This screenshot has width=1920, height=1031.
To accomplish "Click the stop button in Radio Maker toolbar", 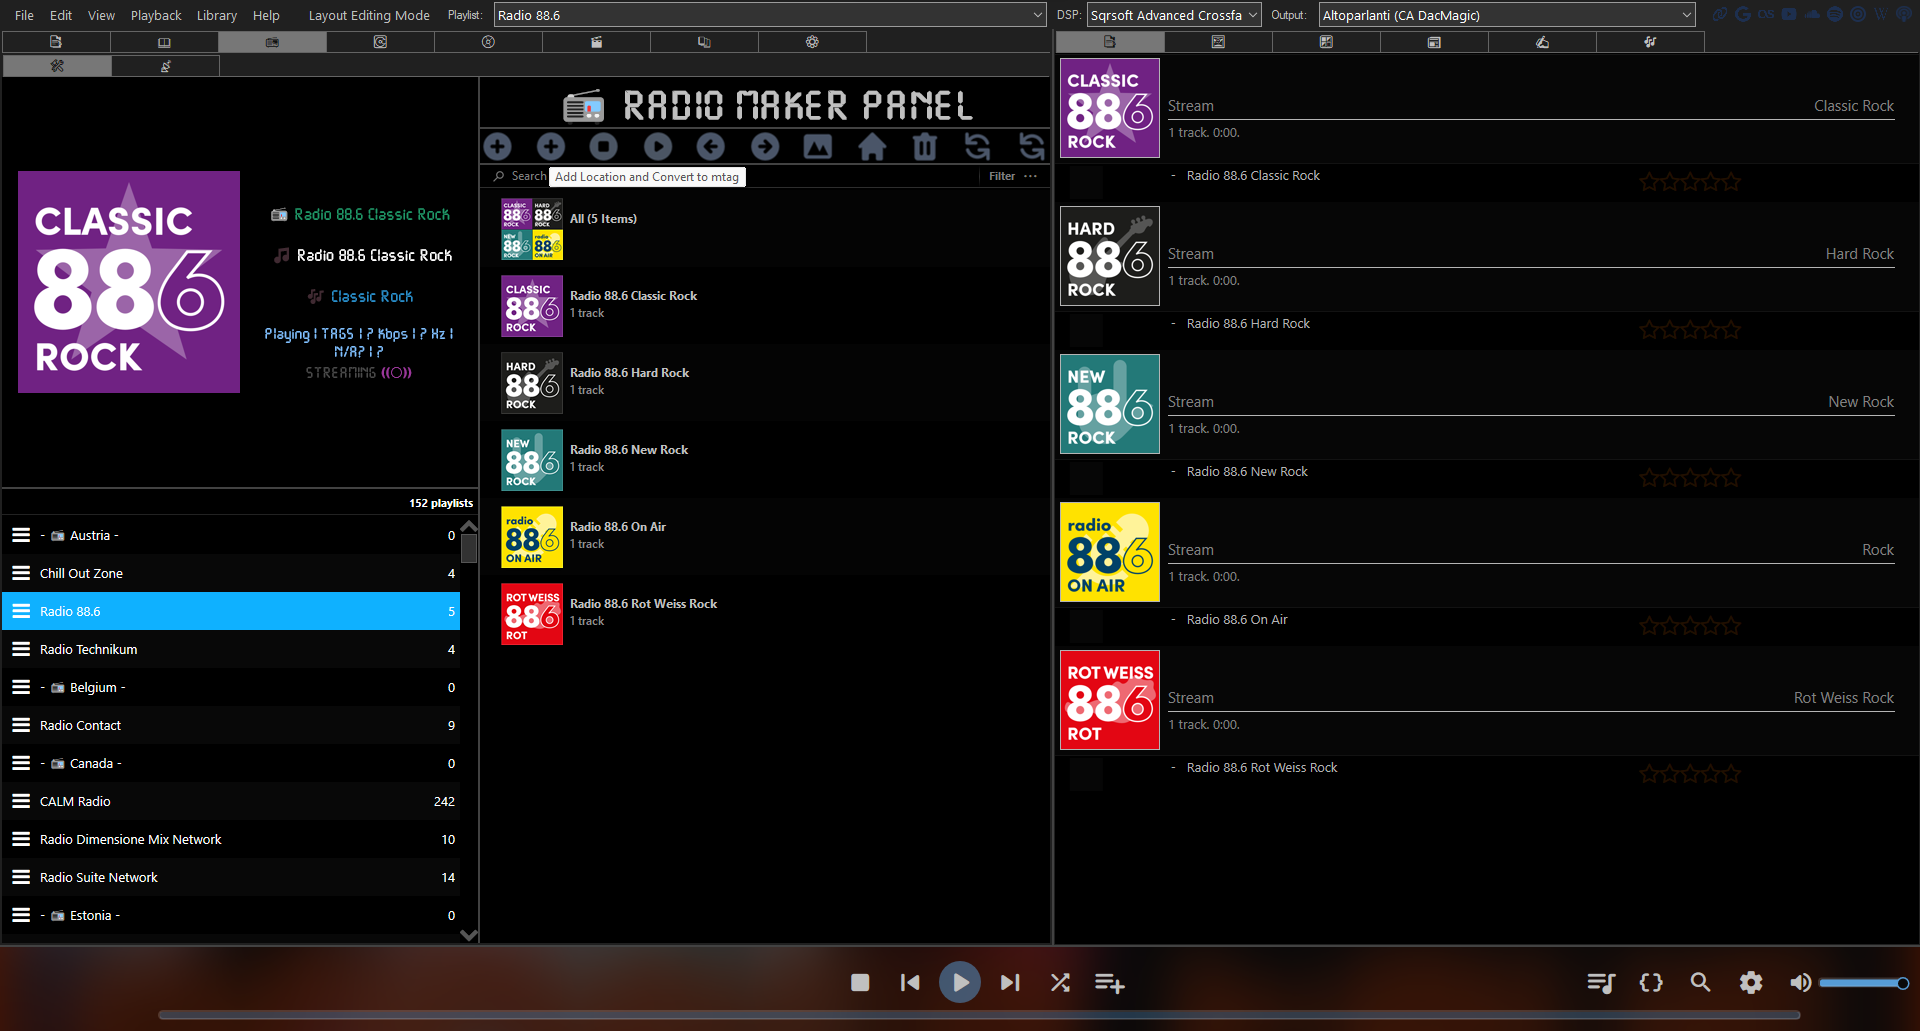I will 604,147.
